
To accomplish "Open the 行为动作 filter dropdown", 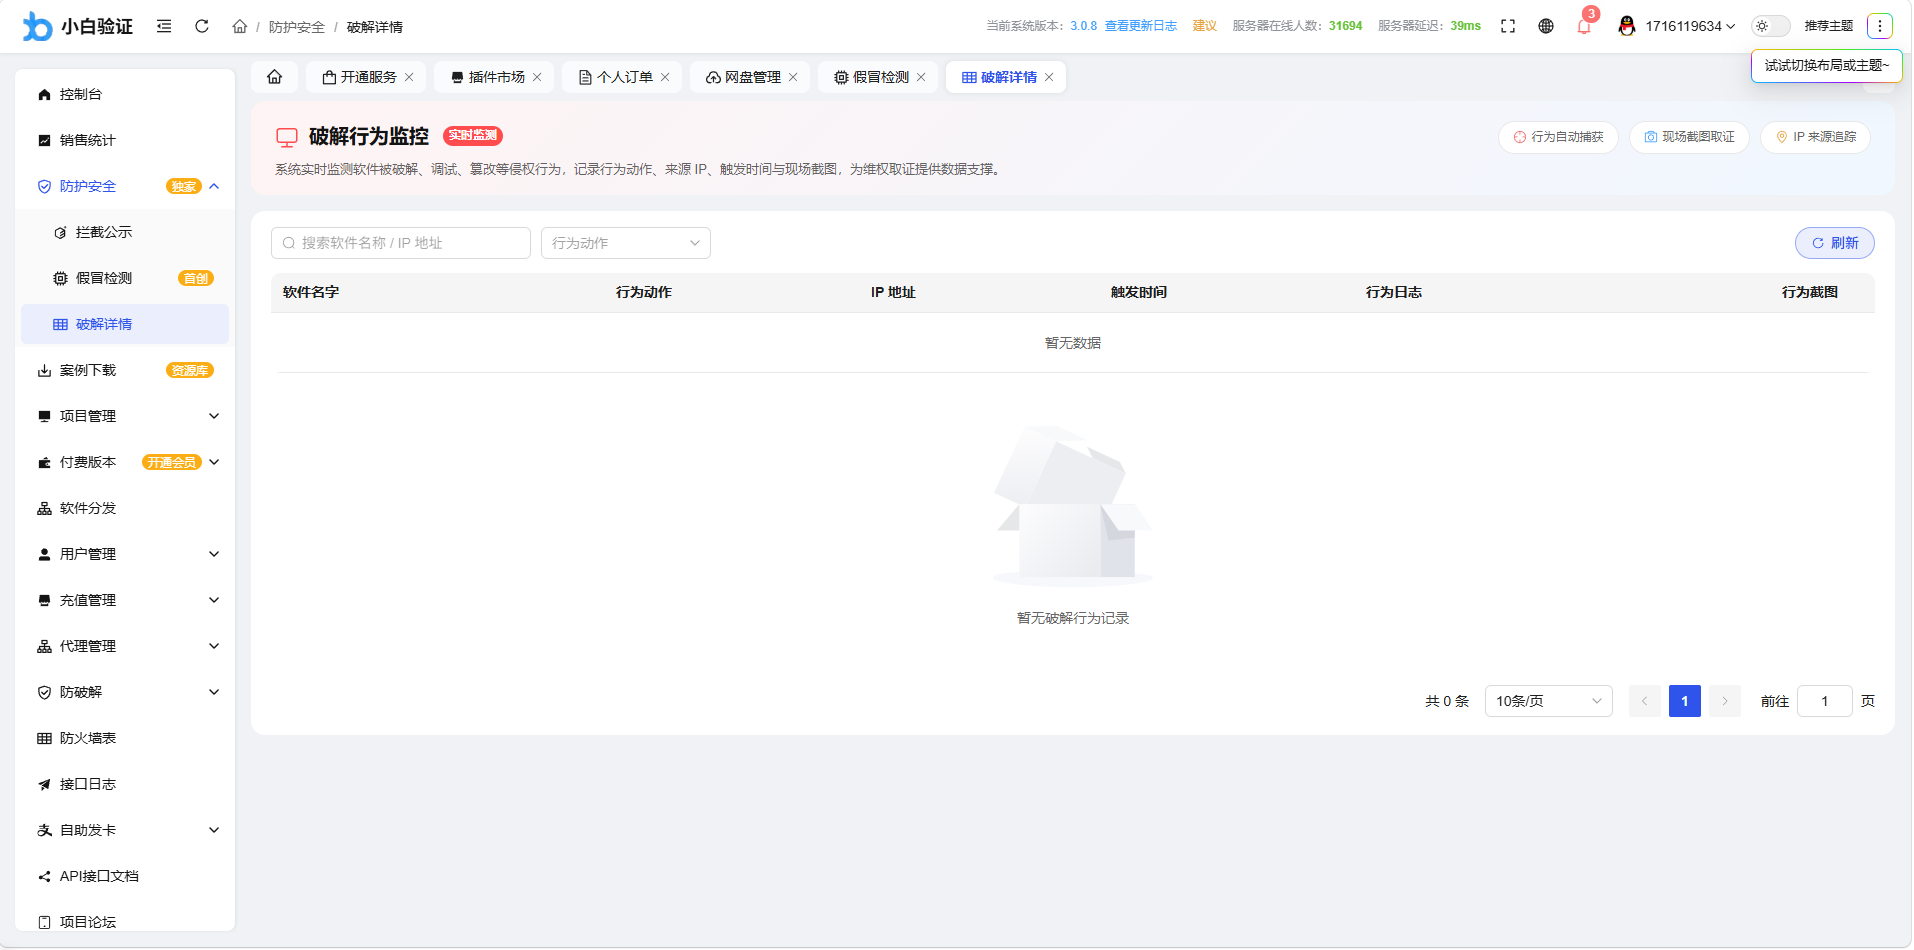I will coord(626,243).
